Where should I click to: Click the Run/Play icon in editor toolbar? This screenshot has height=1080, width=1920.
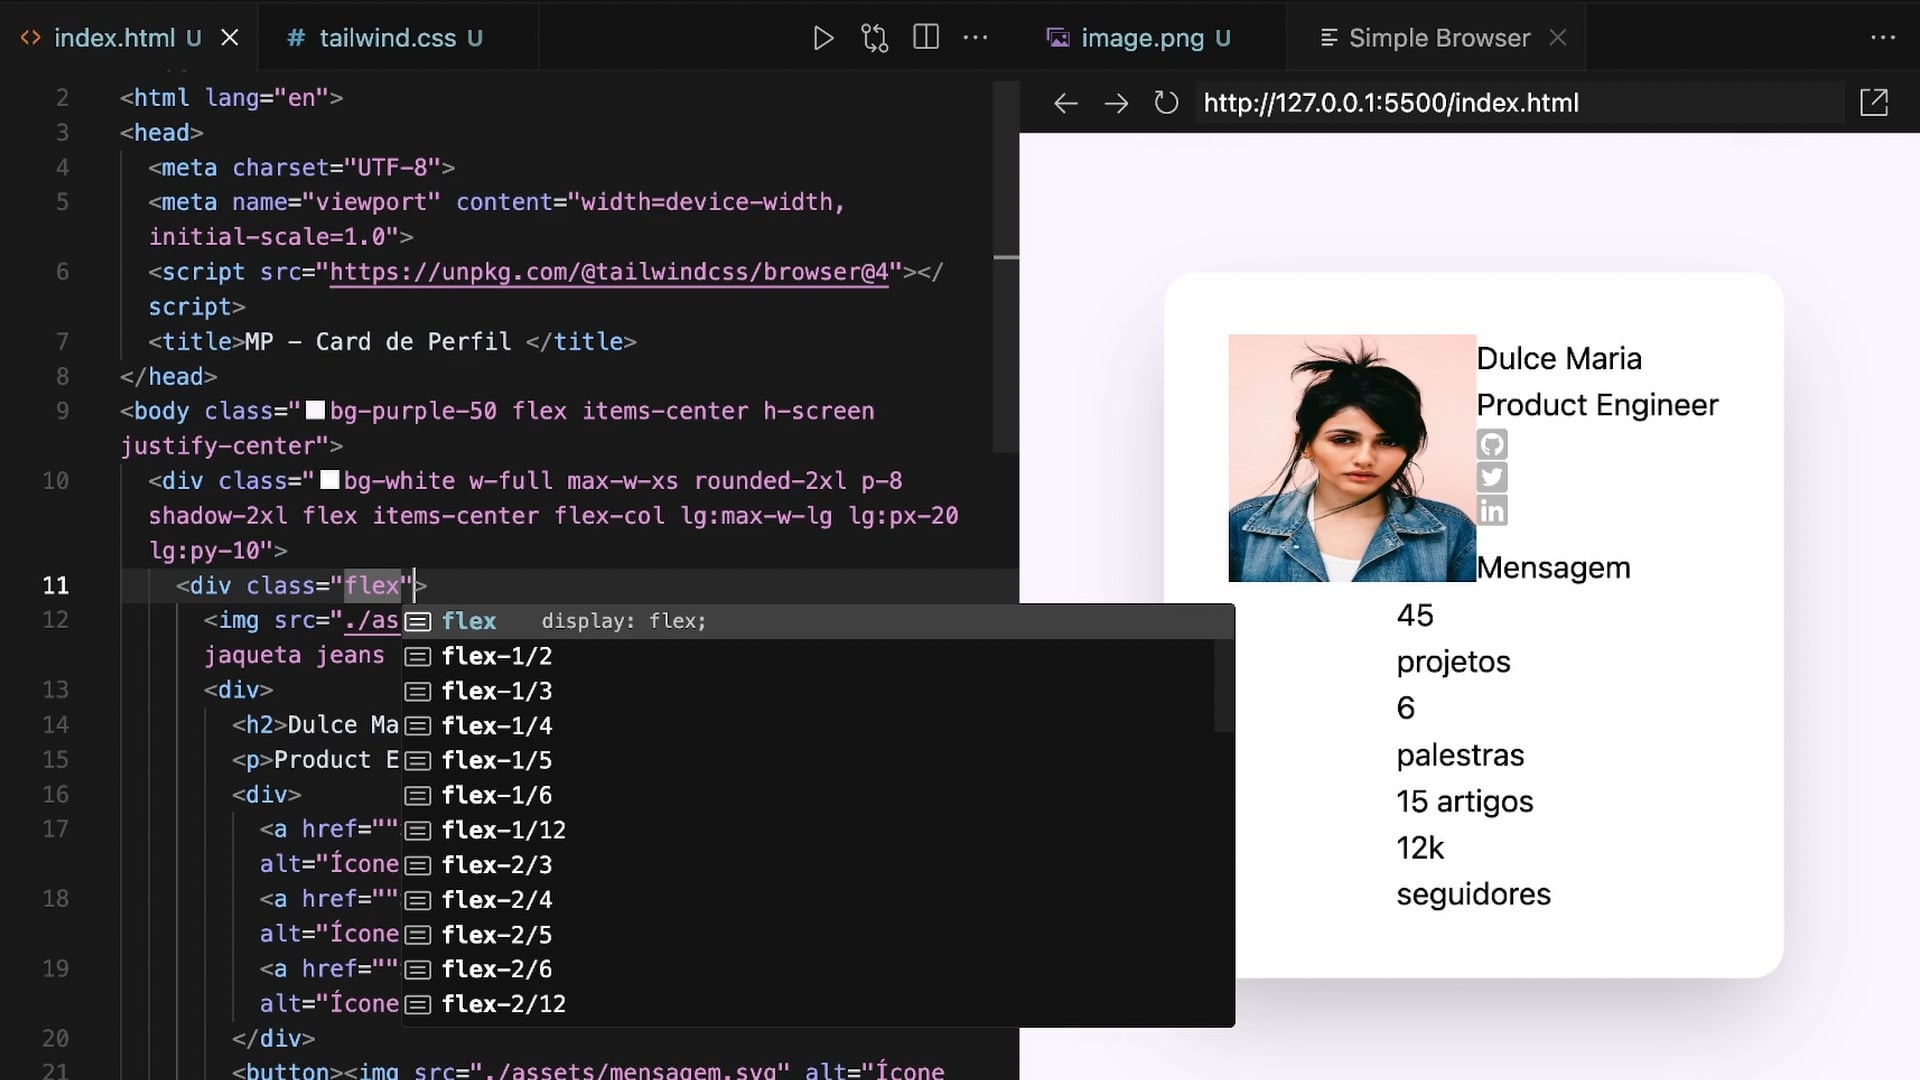823,38
